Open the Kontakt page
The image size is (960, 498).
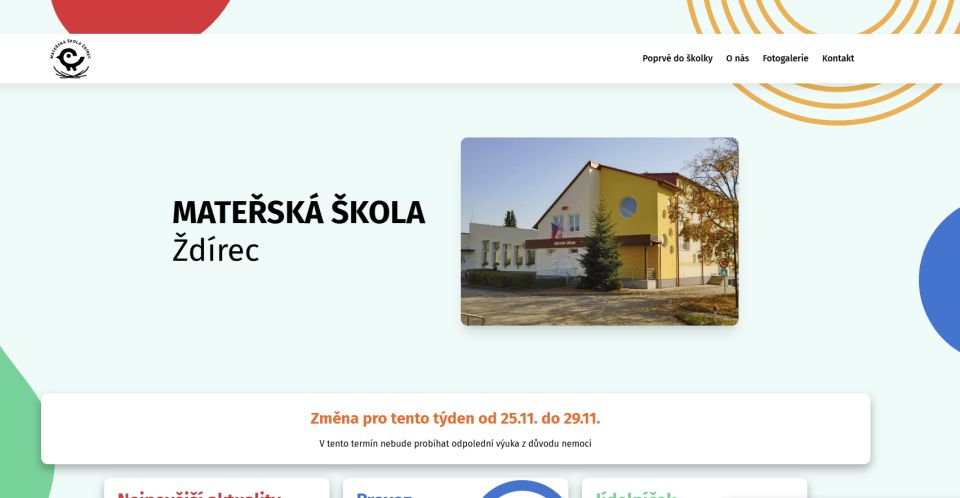838,58
